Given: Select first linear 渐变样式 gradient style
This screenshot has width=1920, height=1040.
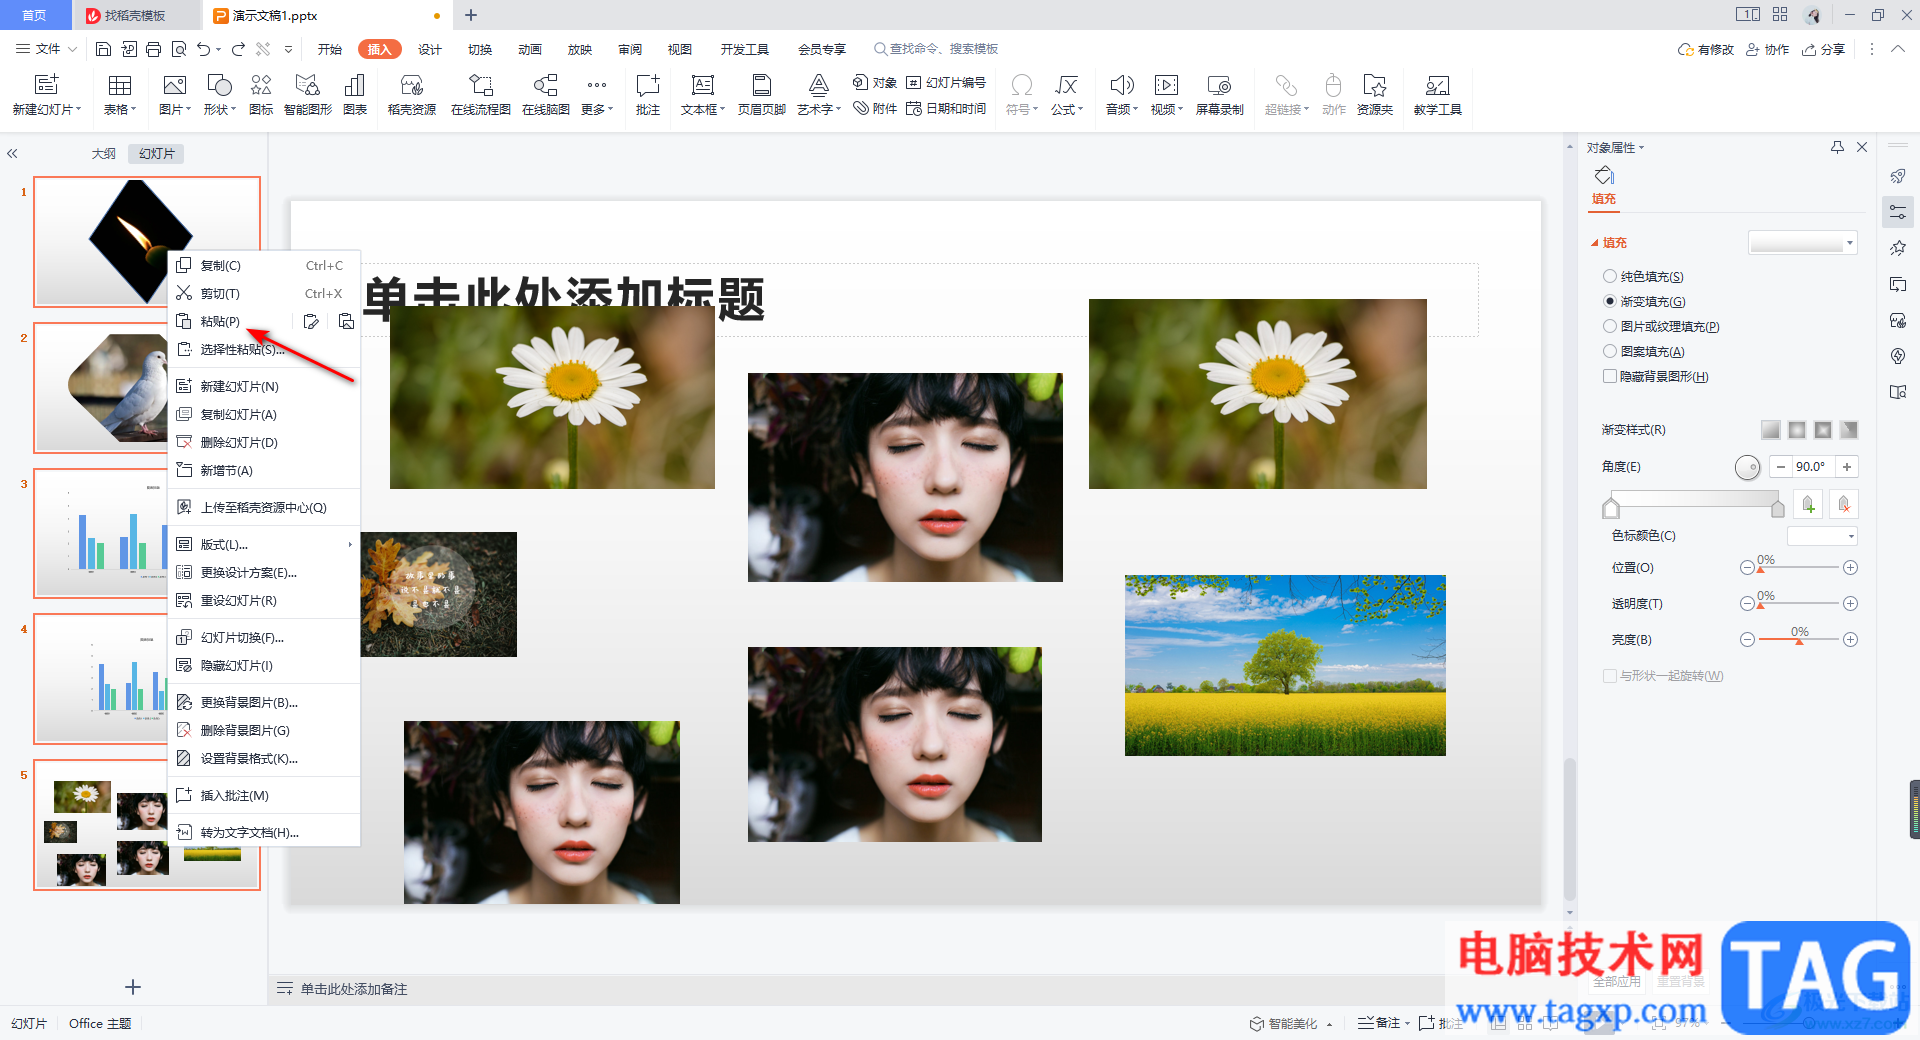Looking at the screenshot, I should click(x=1771, y=430).
